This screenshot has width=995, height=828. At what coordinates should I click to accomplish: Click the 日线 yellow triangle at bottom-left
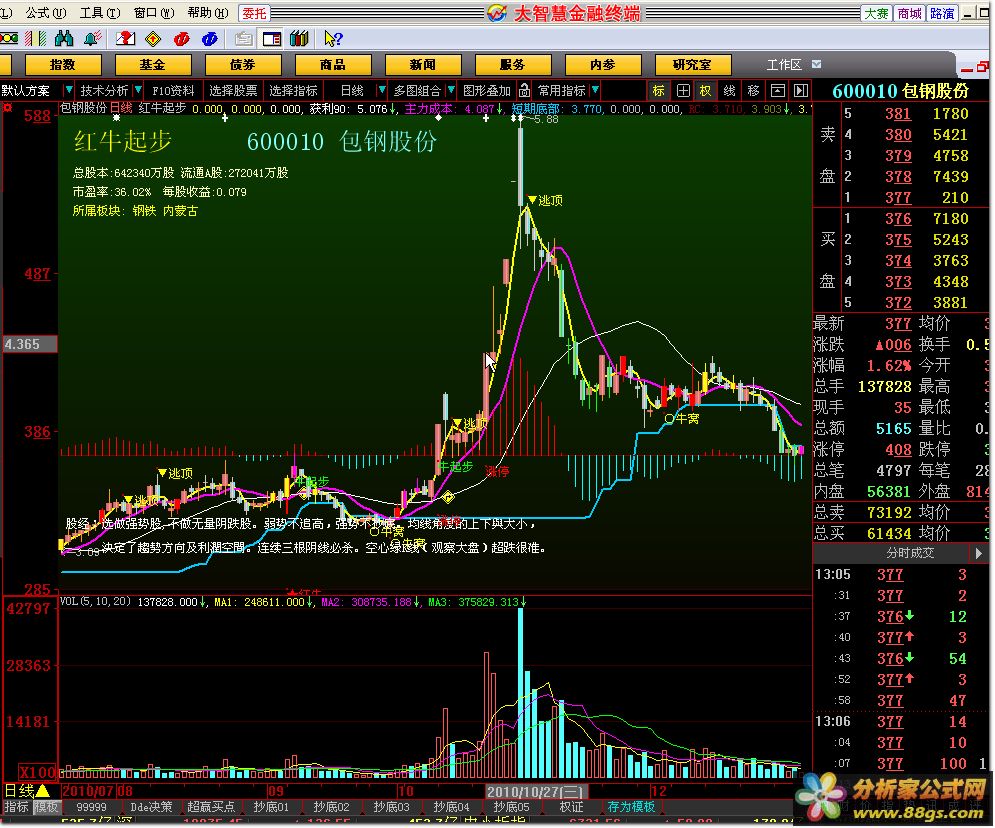pos(43,791)
